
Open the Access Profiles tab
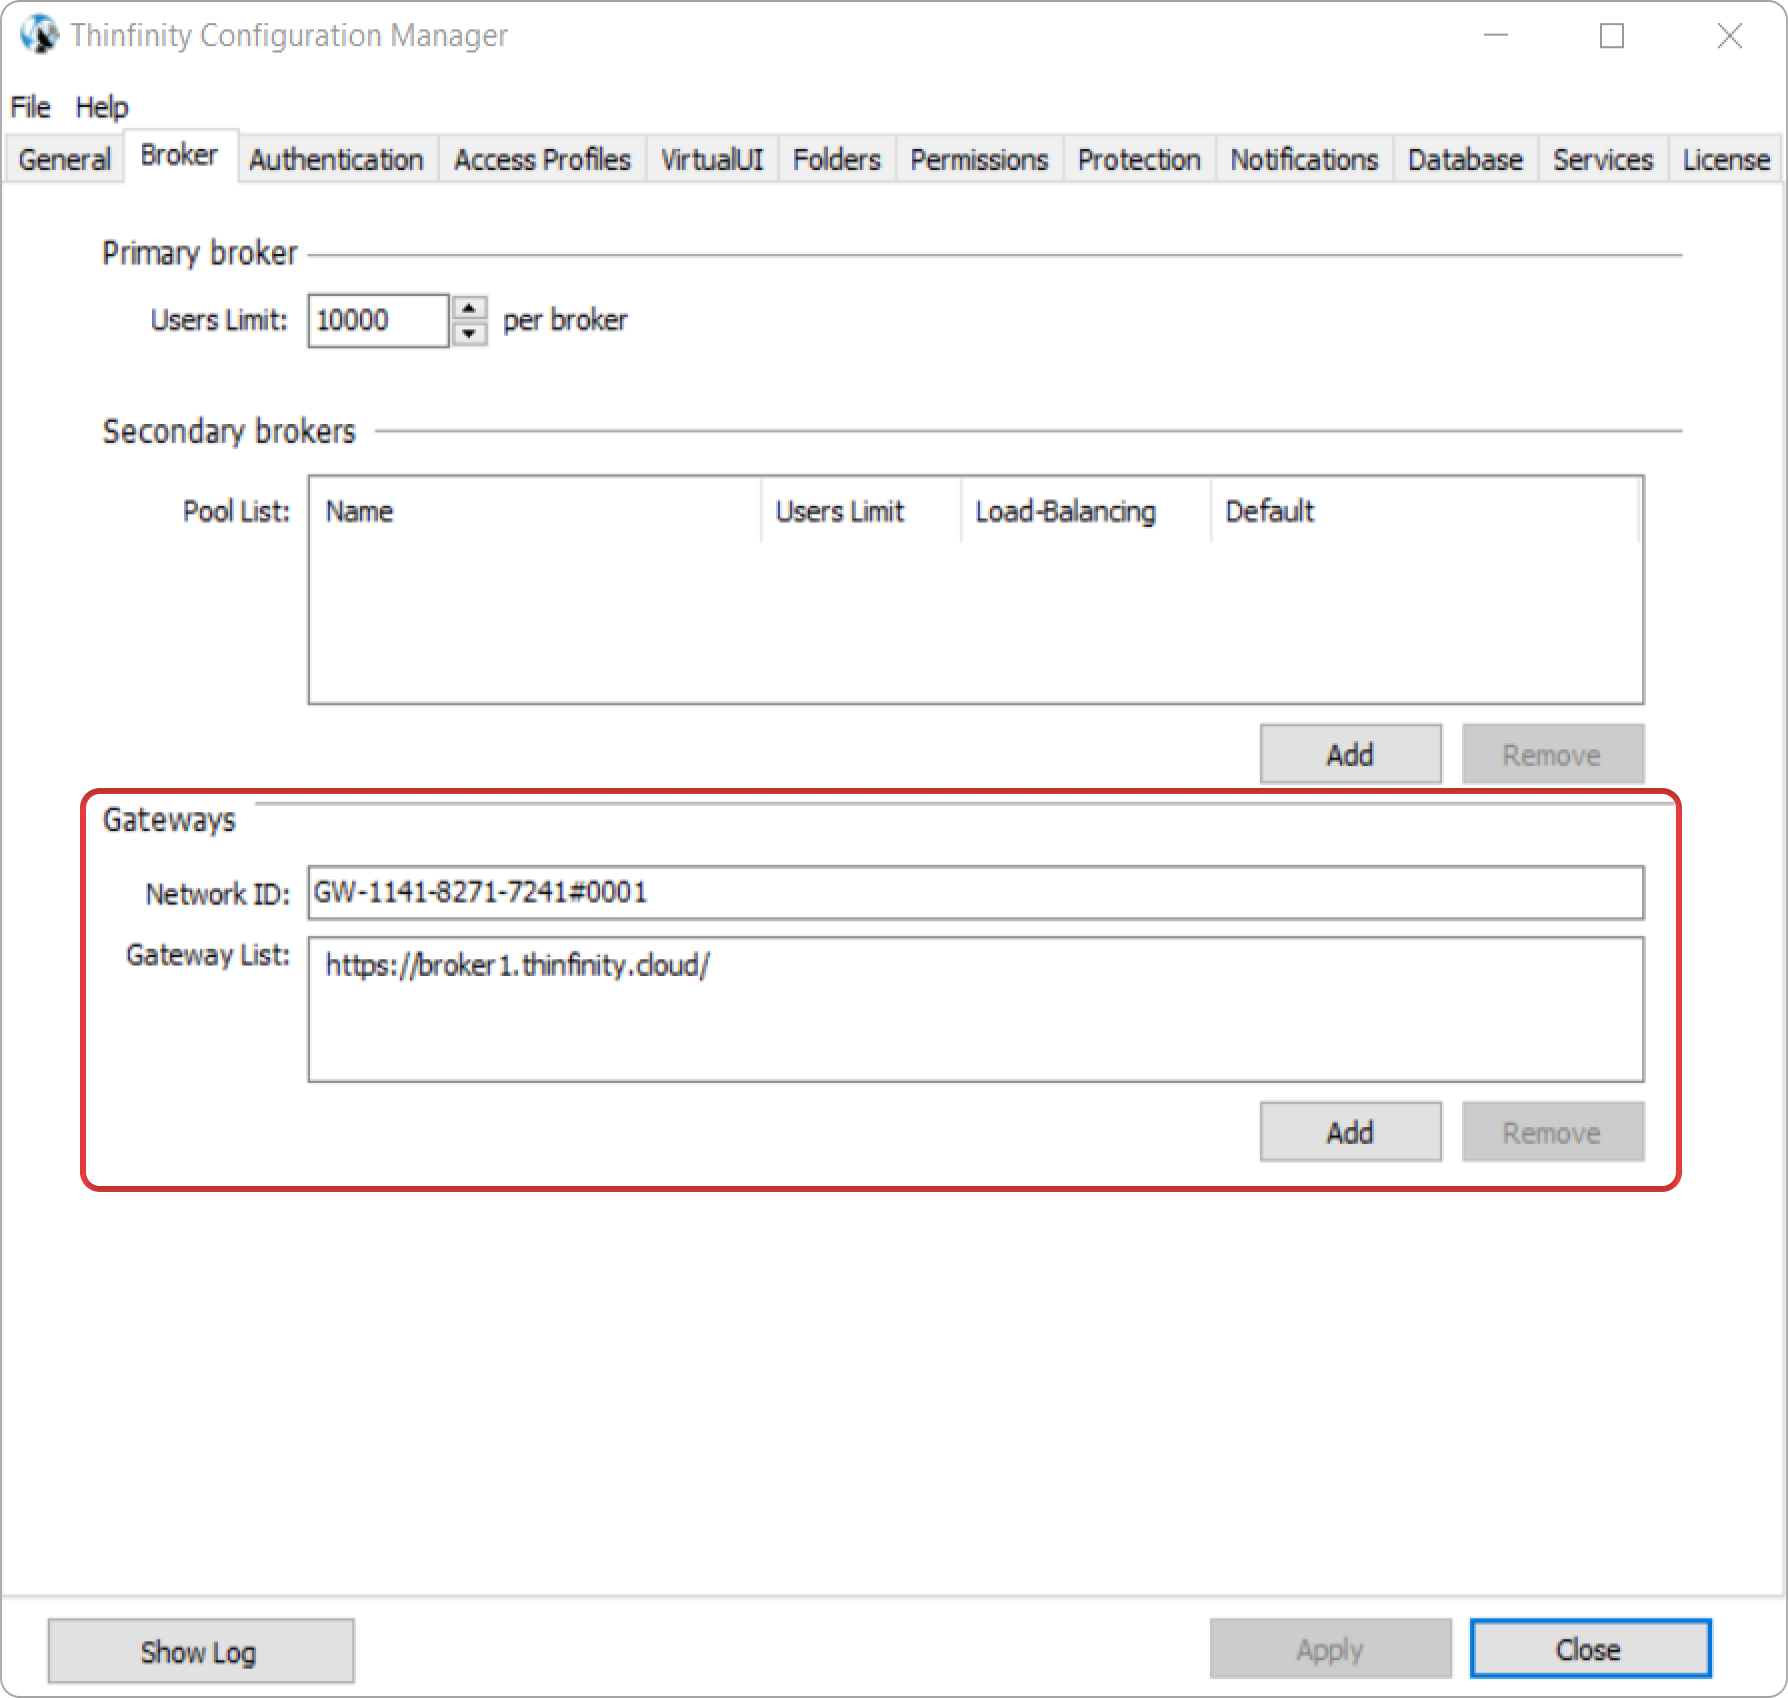click(x=542, y=160)
